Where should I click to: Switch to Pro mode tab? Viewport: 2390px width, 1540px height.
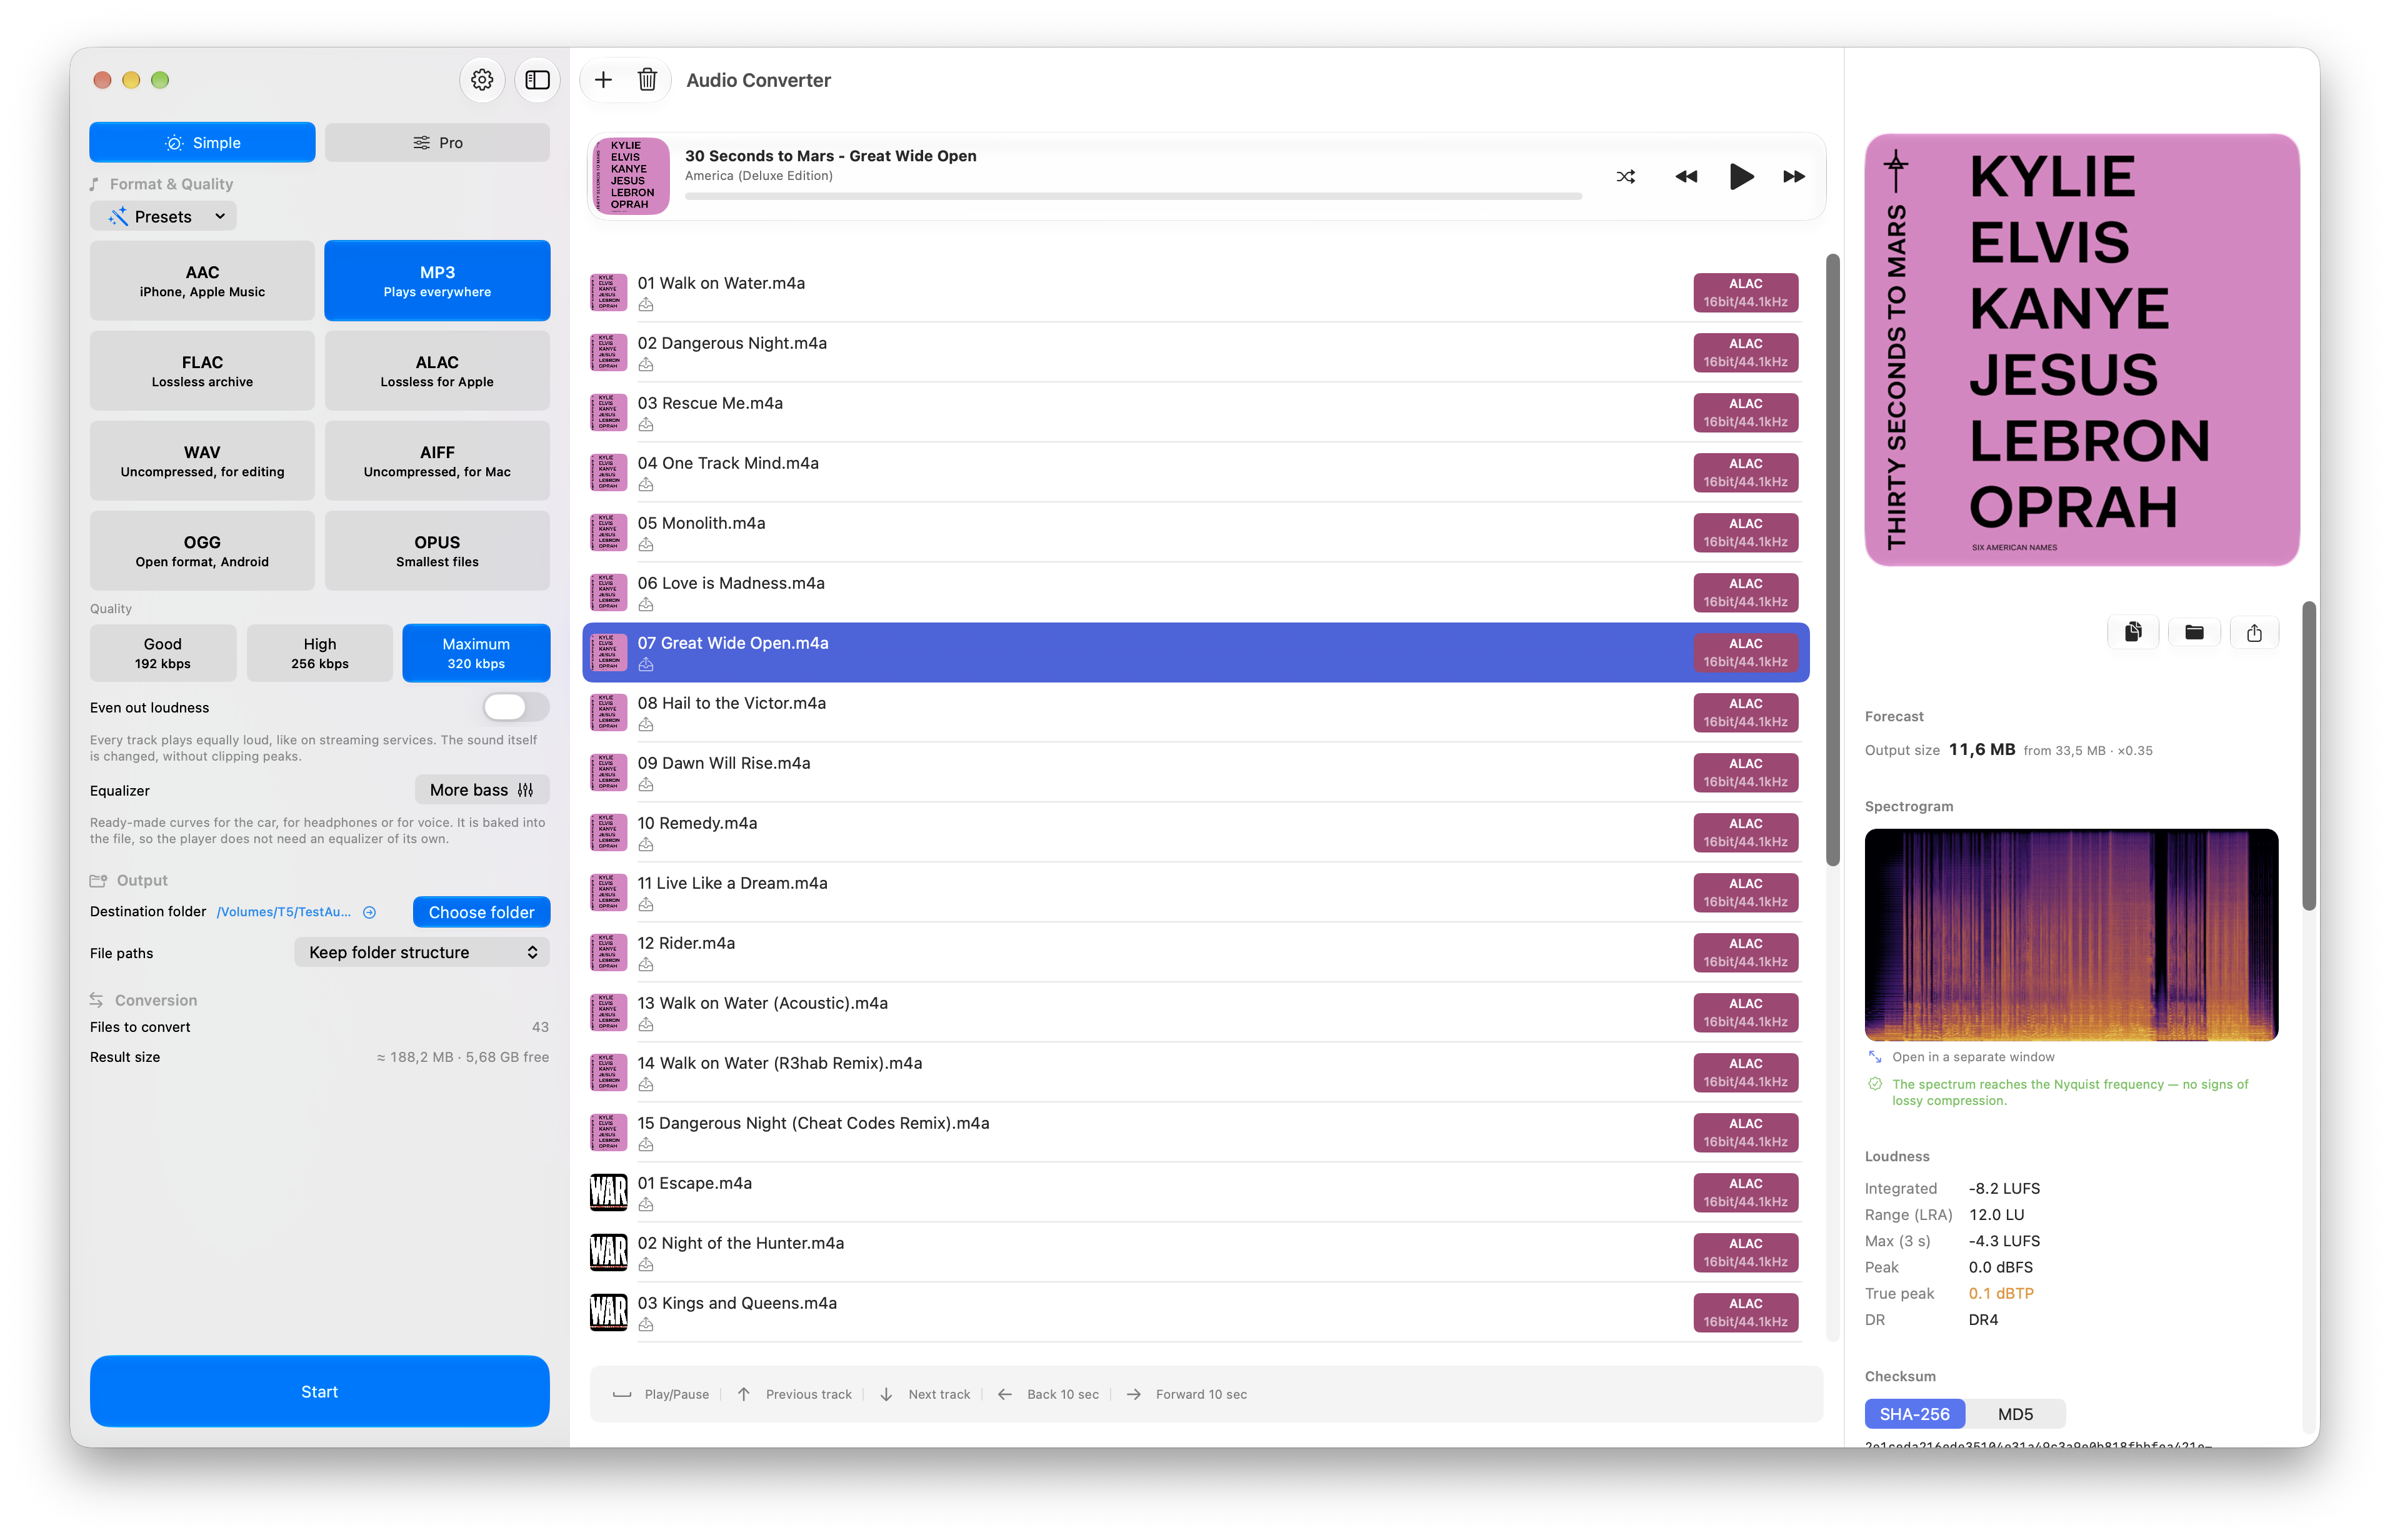click(437, 143)
